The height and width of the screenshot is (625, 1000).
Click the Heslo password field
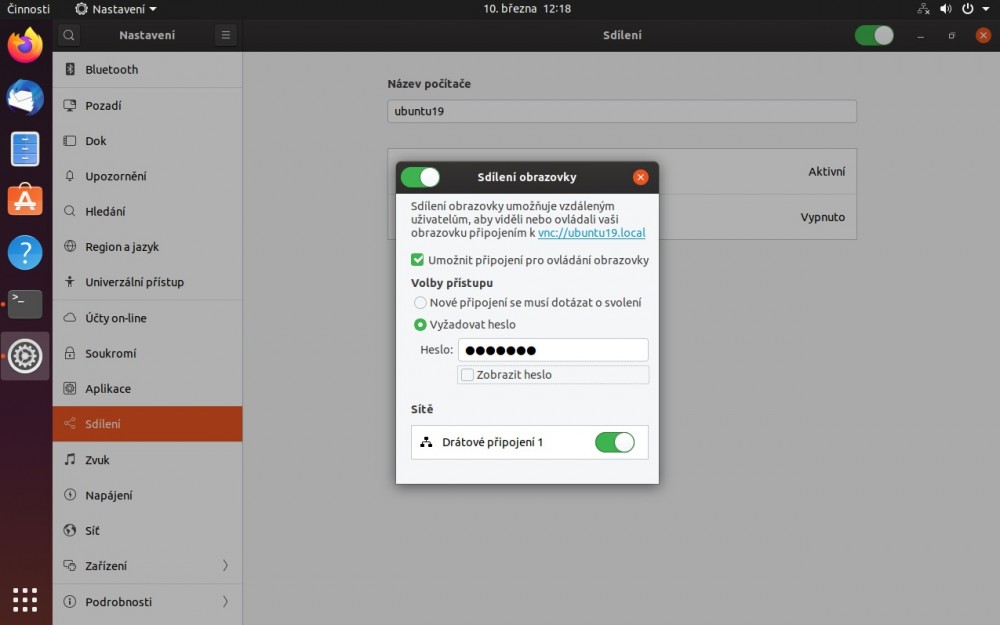point(552,350)
